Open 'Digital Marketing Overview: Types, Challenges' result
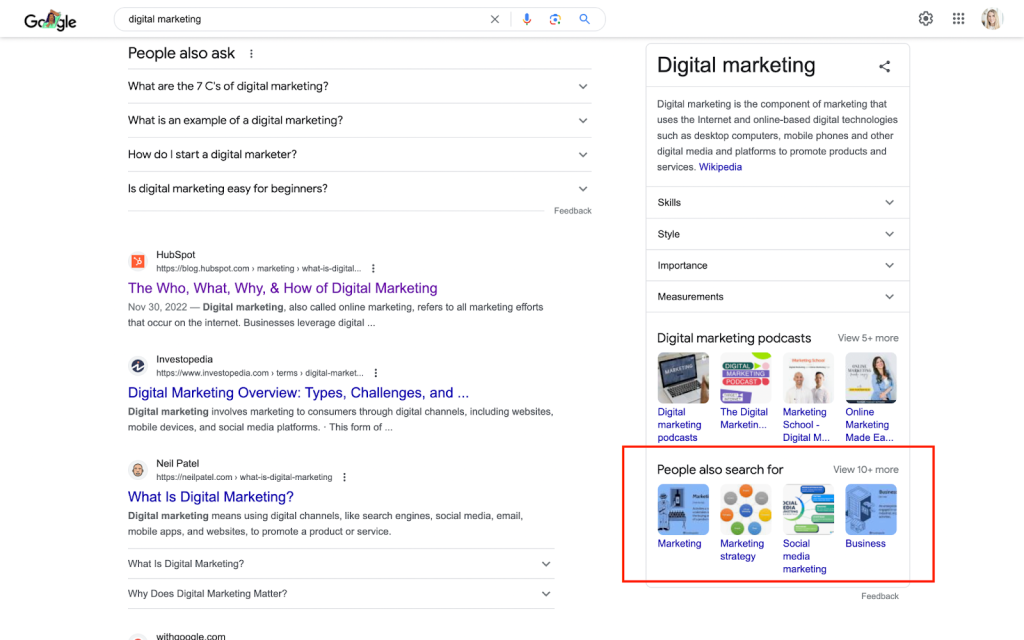 298,392
